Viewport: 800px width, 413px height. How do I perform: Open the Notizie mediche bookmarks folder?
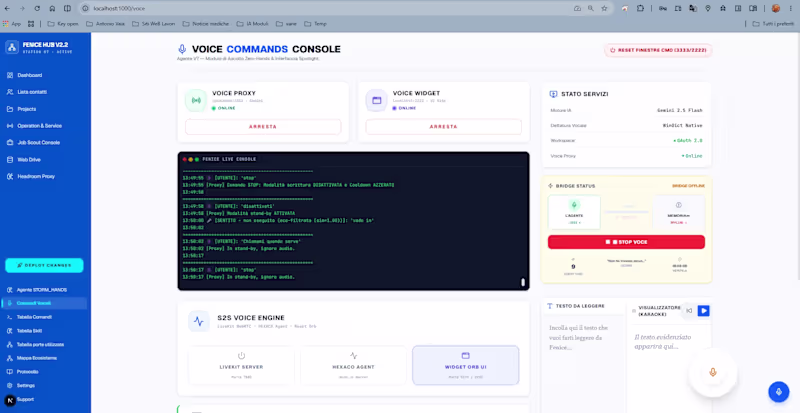pos(206,24)
